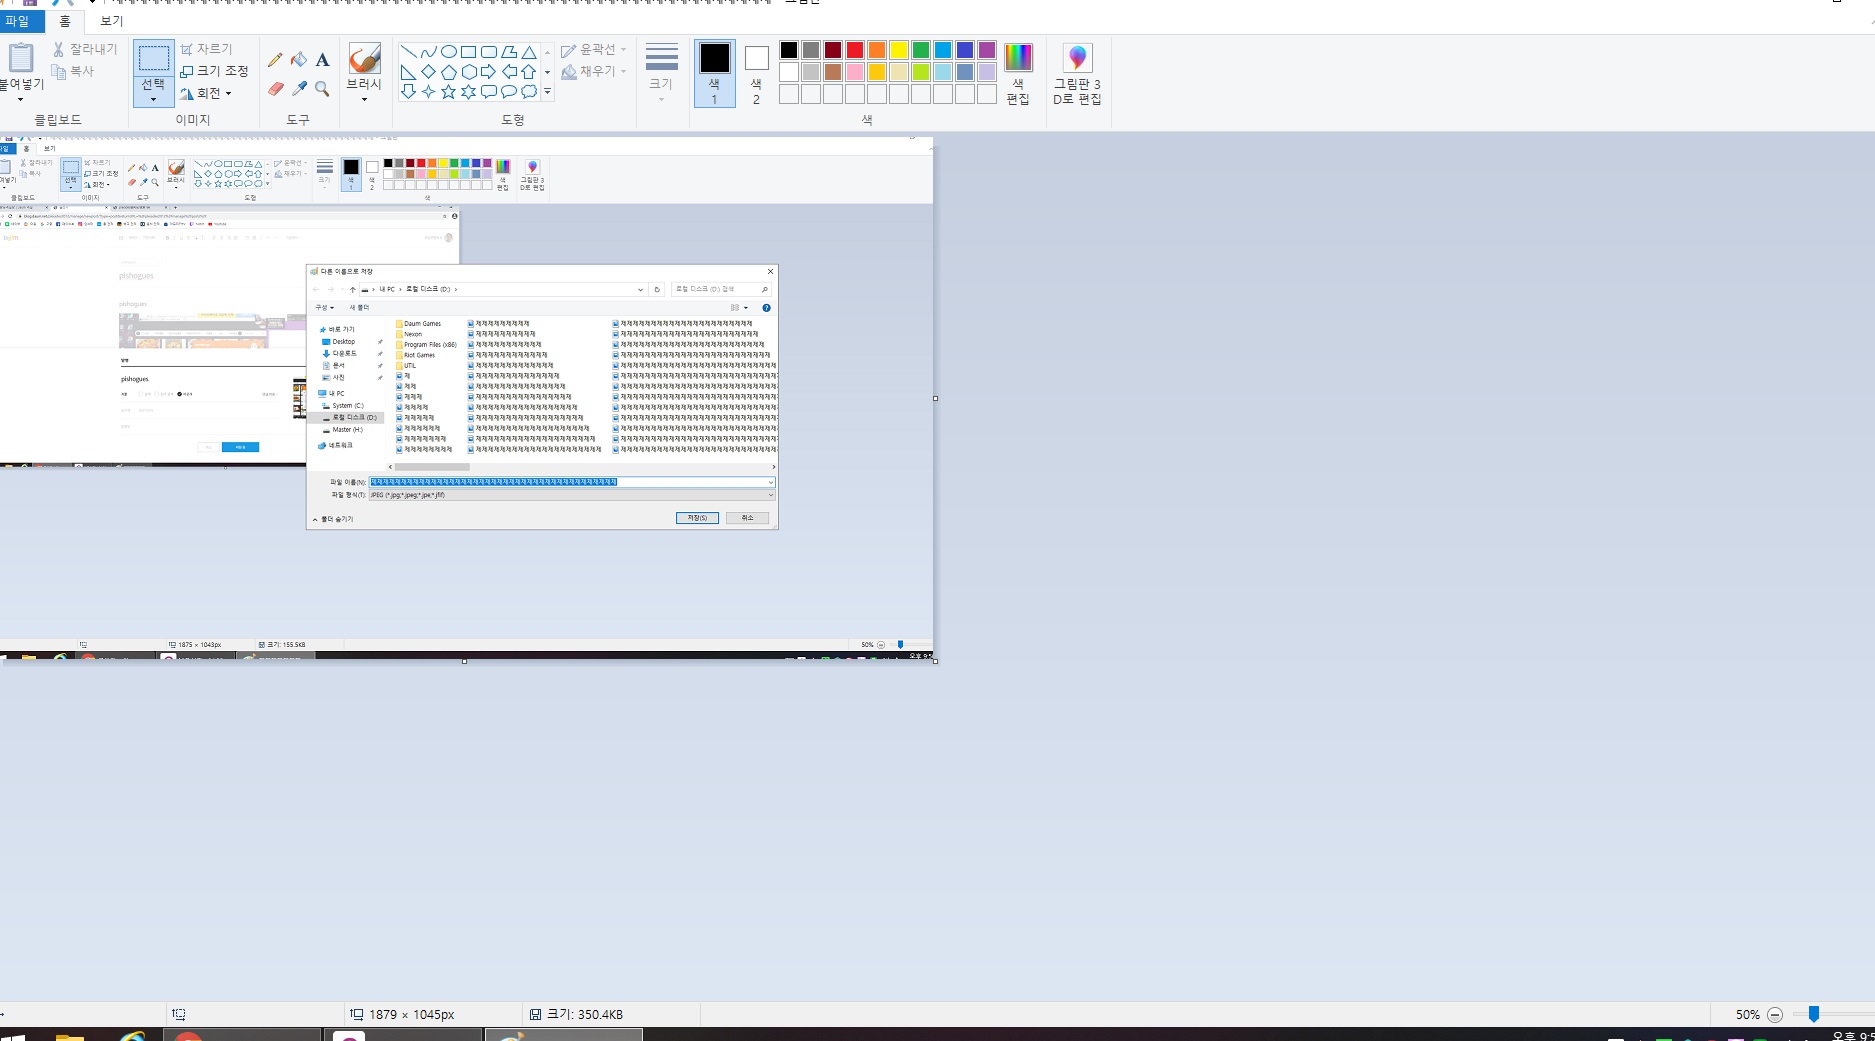Switch to the 홈 ribbon tab
This screenshot has width=1875, height=1041.
pyautogui.click(x=65, y=21)
